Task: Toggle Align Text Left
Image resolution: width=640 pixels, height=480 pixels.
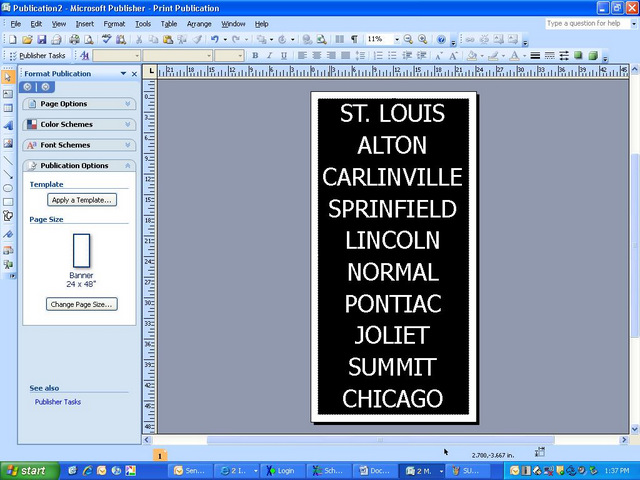Action: pos(302,56)
